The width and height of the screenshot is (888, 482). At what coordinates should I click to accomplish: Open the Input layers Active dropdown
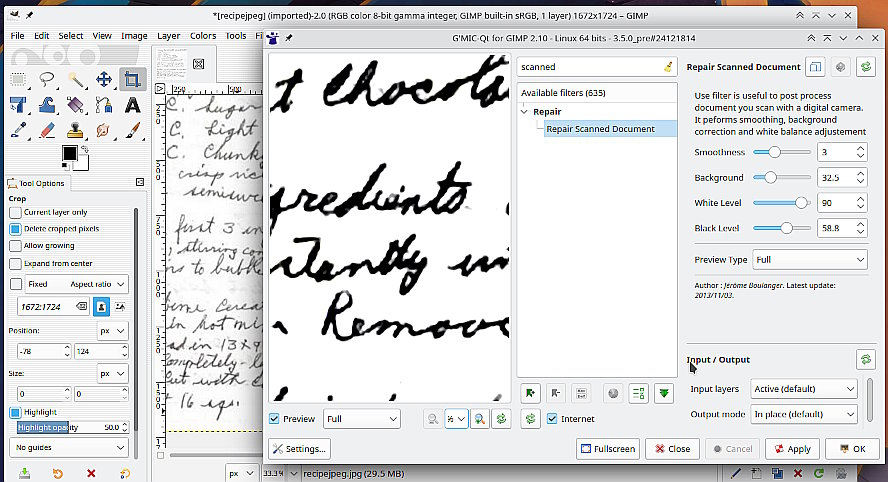click(x=804, y=389)
